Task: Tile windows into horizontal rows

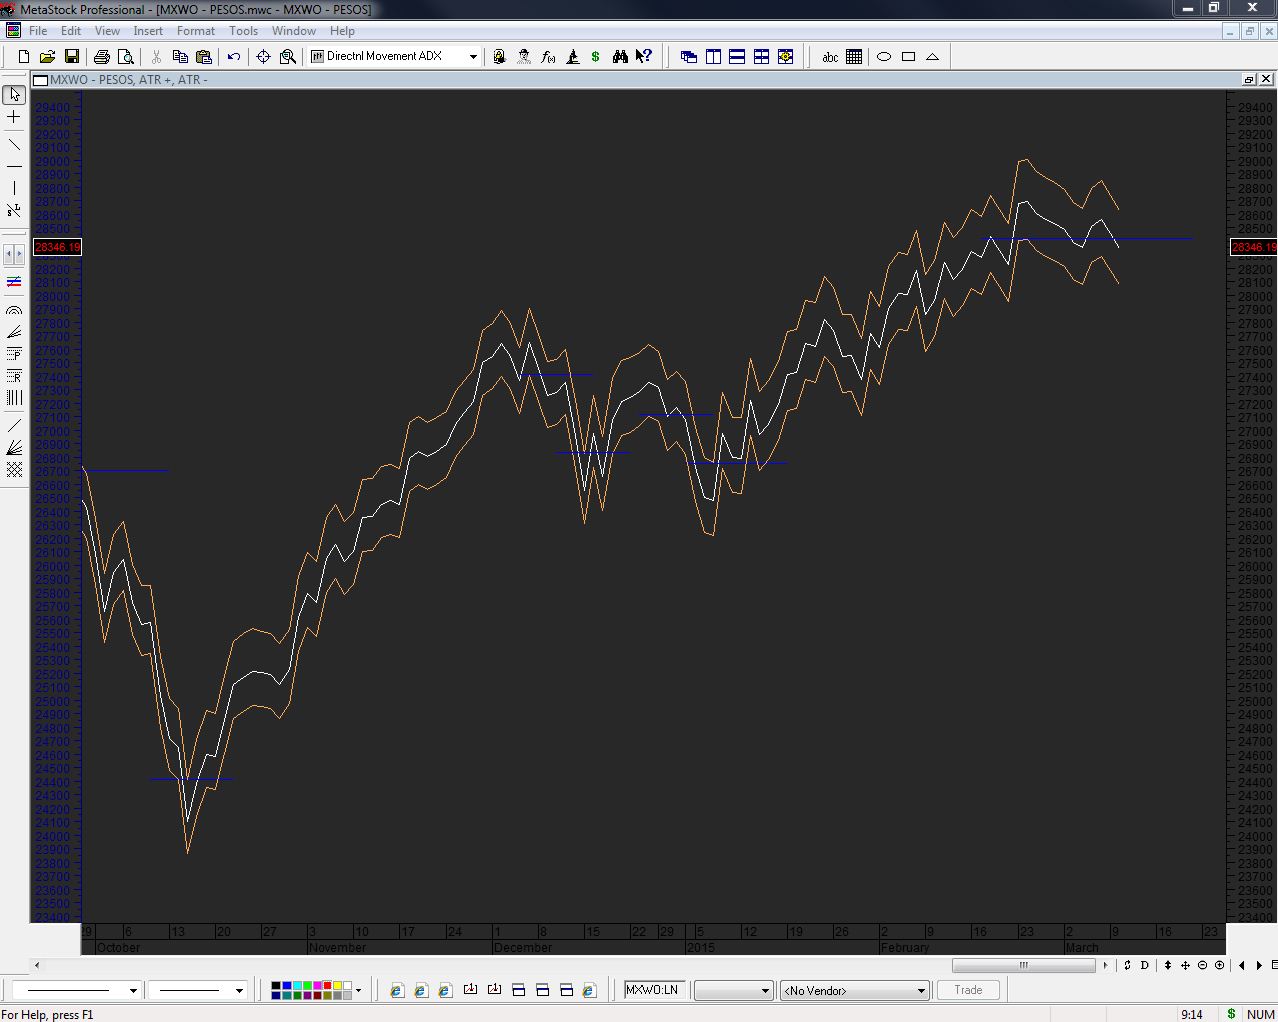Action: 737,57
